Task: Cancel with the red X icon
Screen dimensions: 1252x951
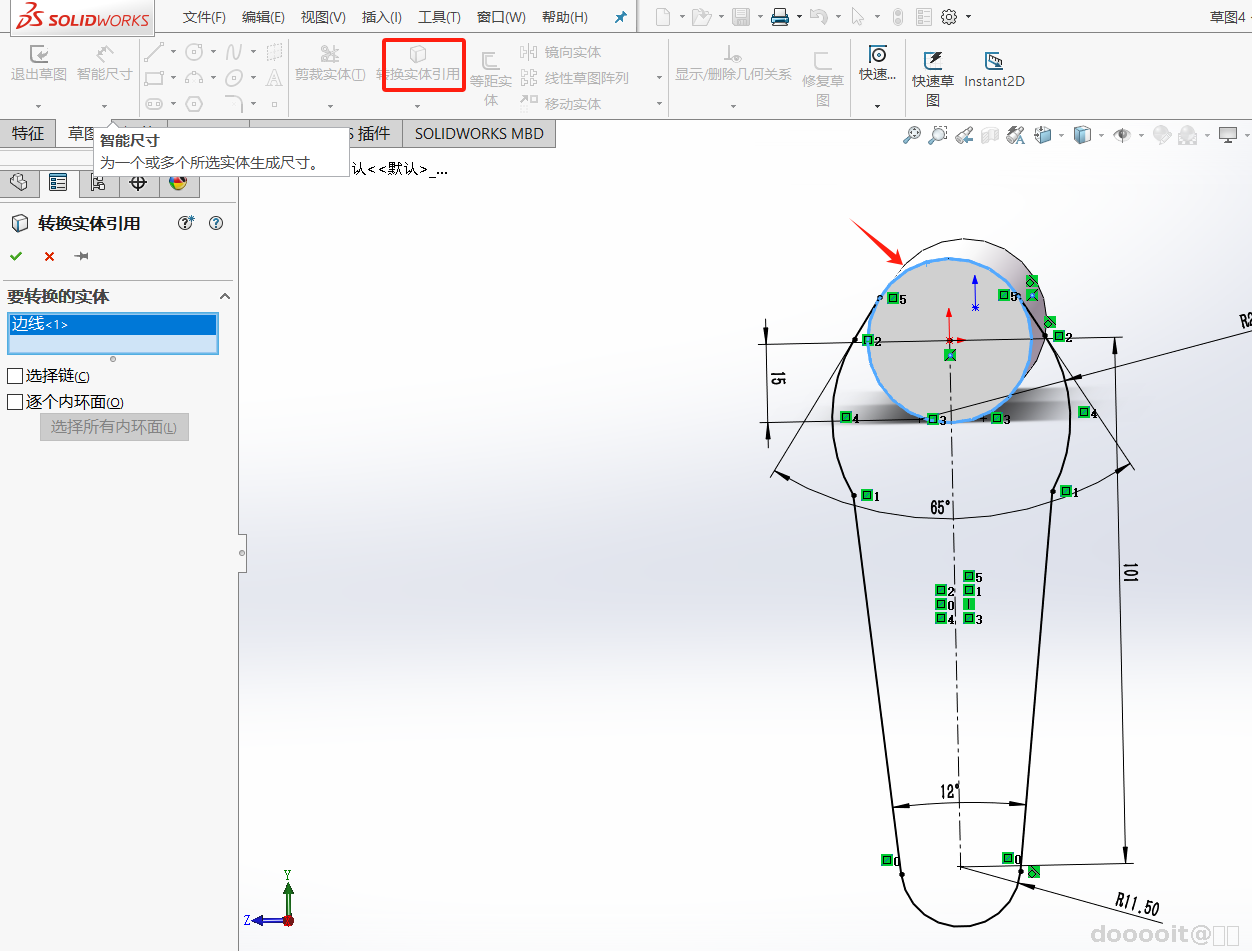Action: click(x=49, y=257)
